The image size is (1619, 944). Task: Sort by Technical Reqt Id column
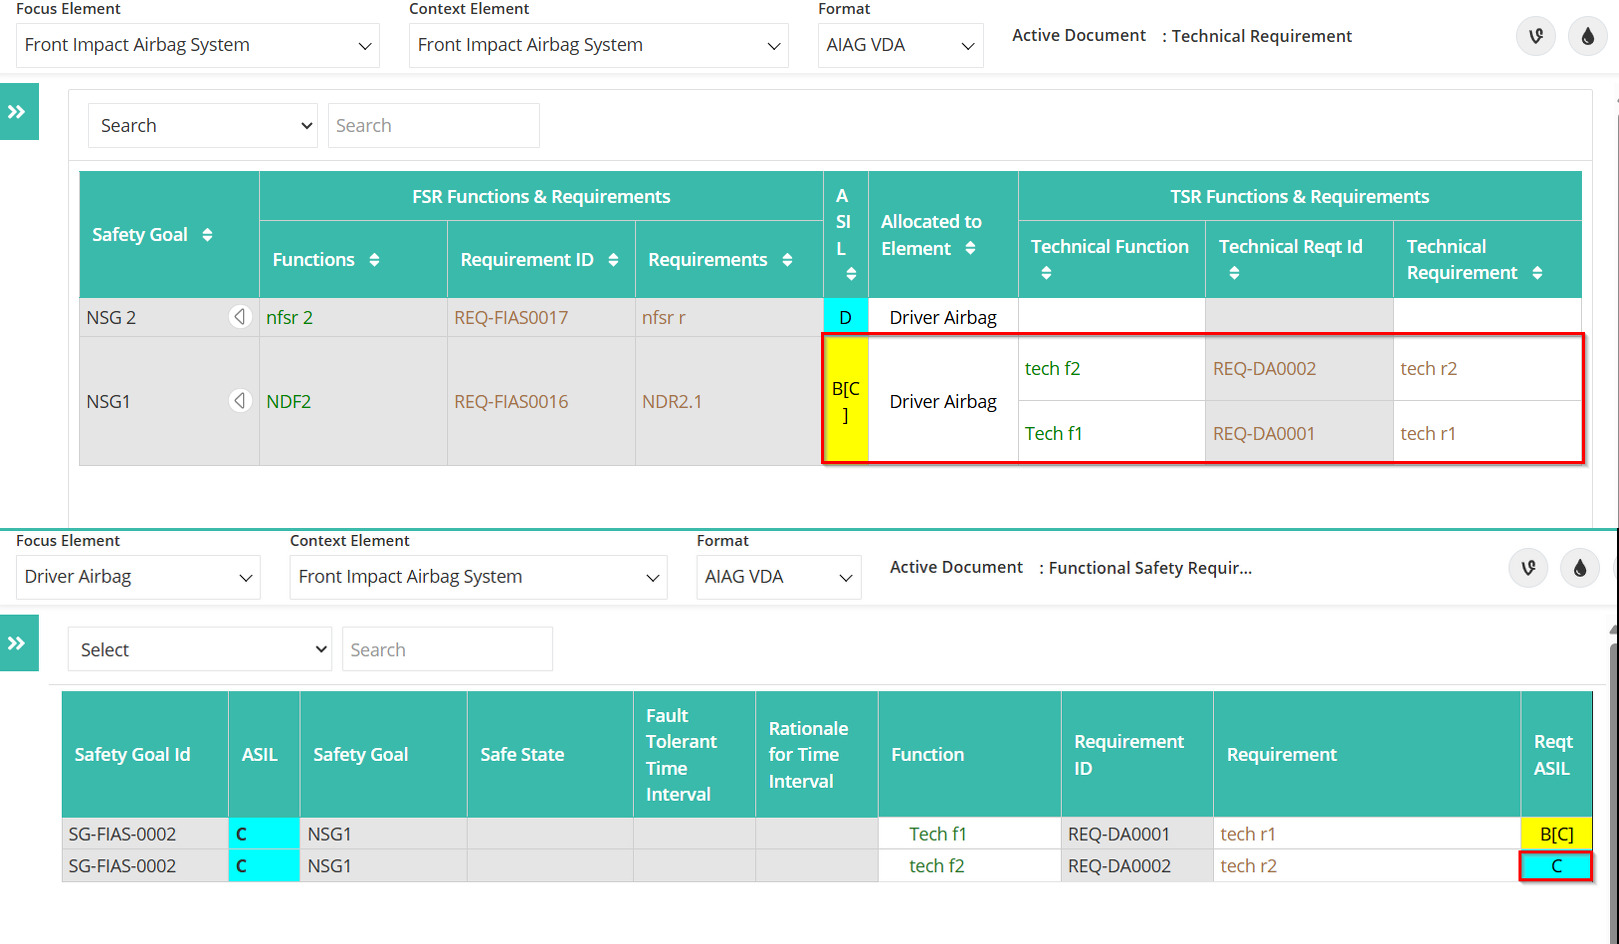(1234, 273)
